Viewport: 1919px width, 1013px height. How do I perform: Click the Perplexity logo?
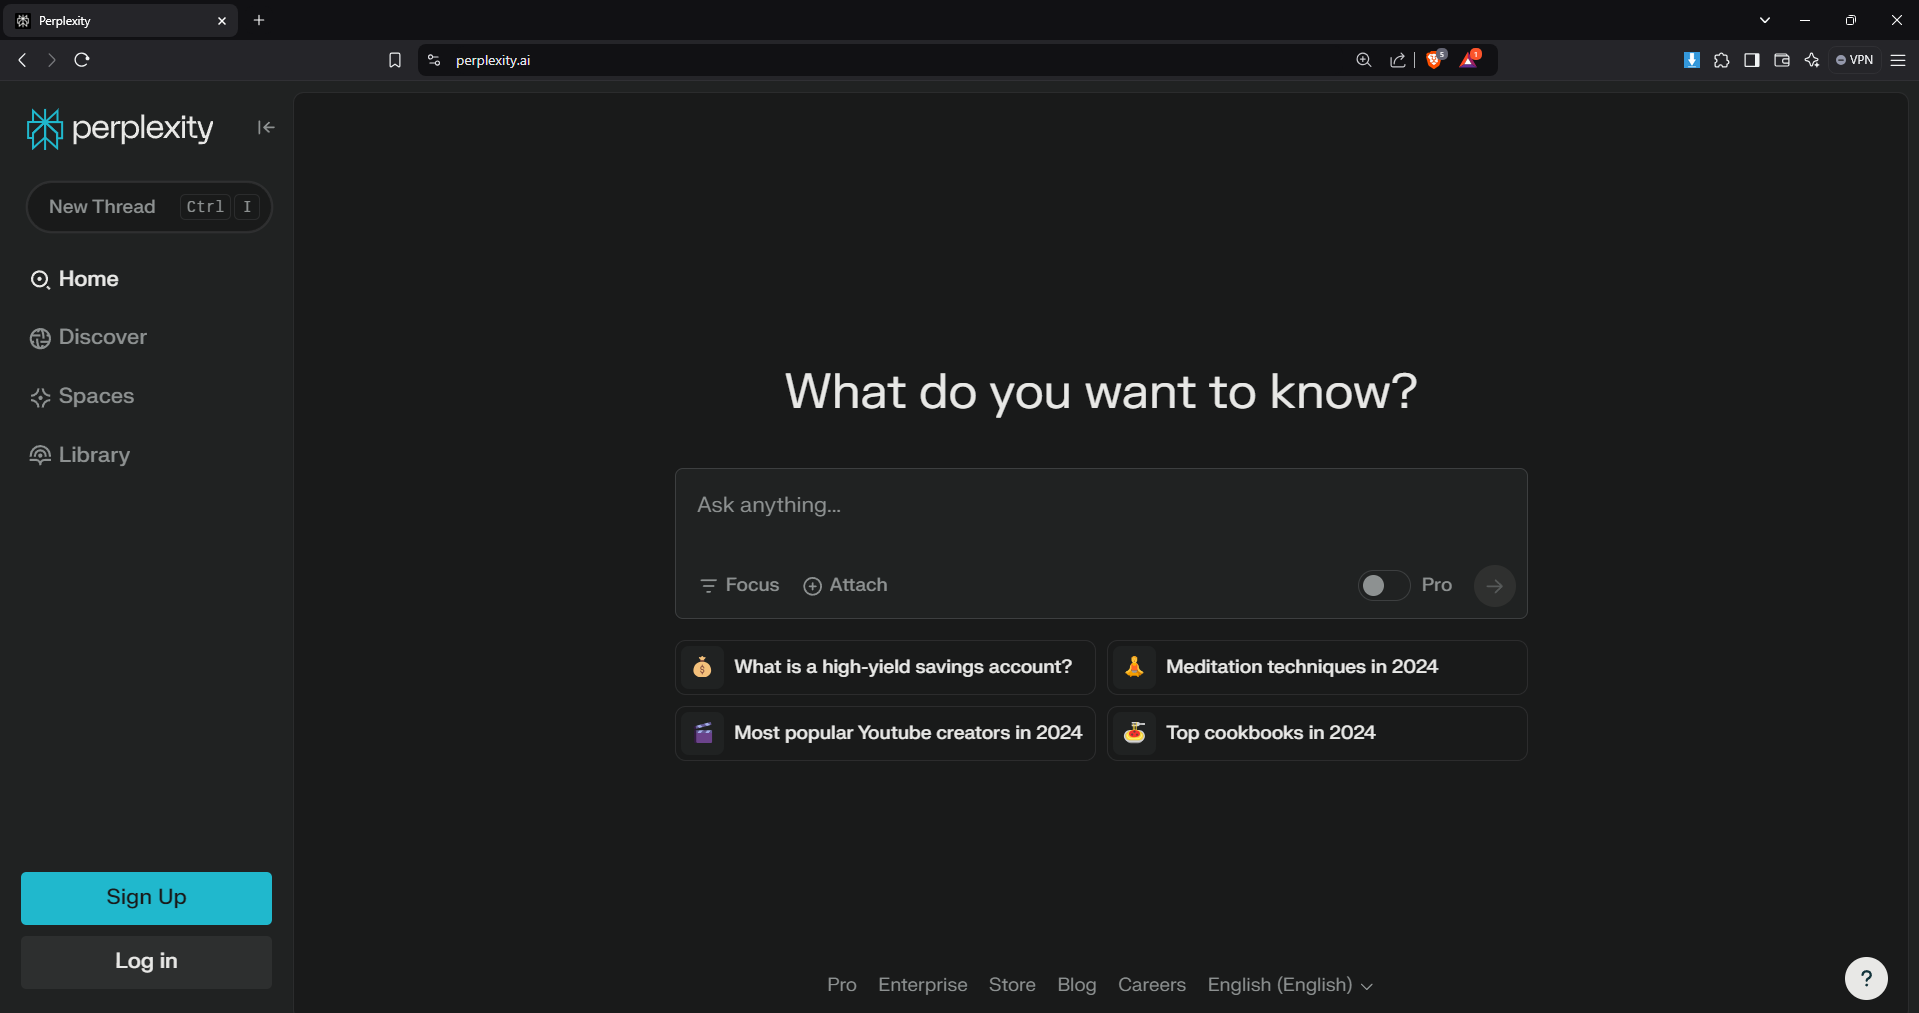click(120, 128)
